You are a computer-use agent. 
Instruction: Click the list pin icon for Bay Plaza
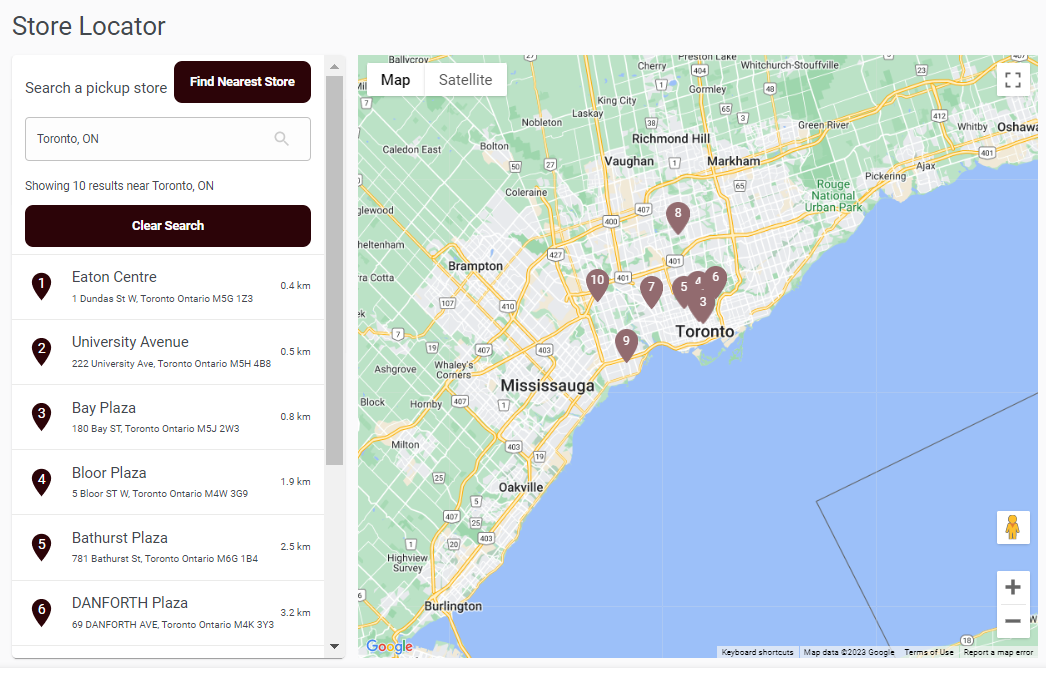coord(41,416)
